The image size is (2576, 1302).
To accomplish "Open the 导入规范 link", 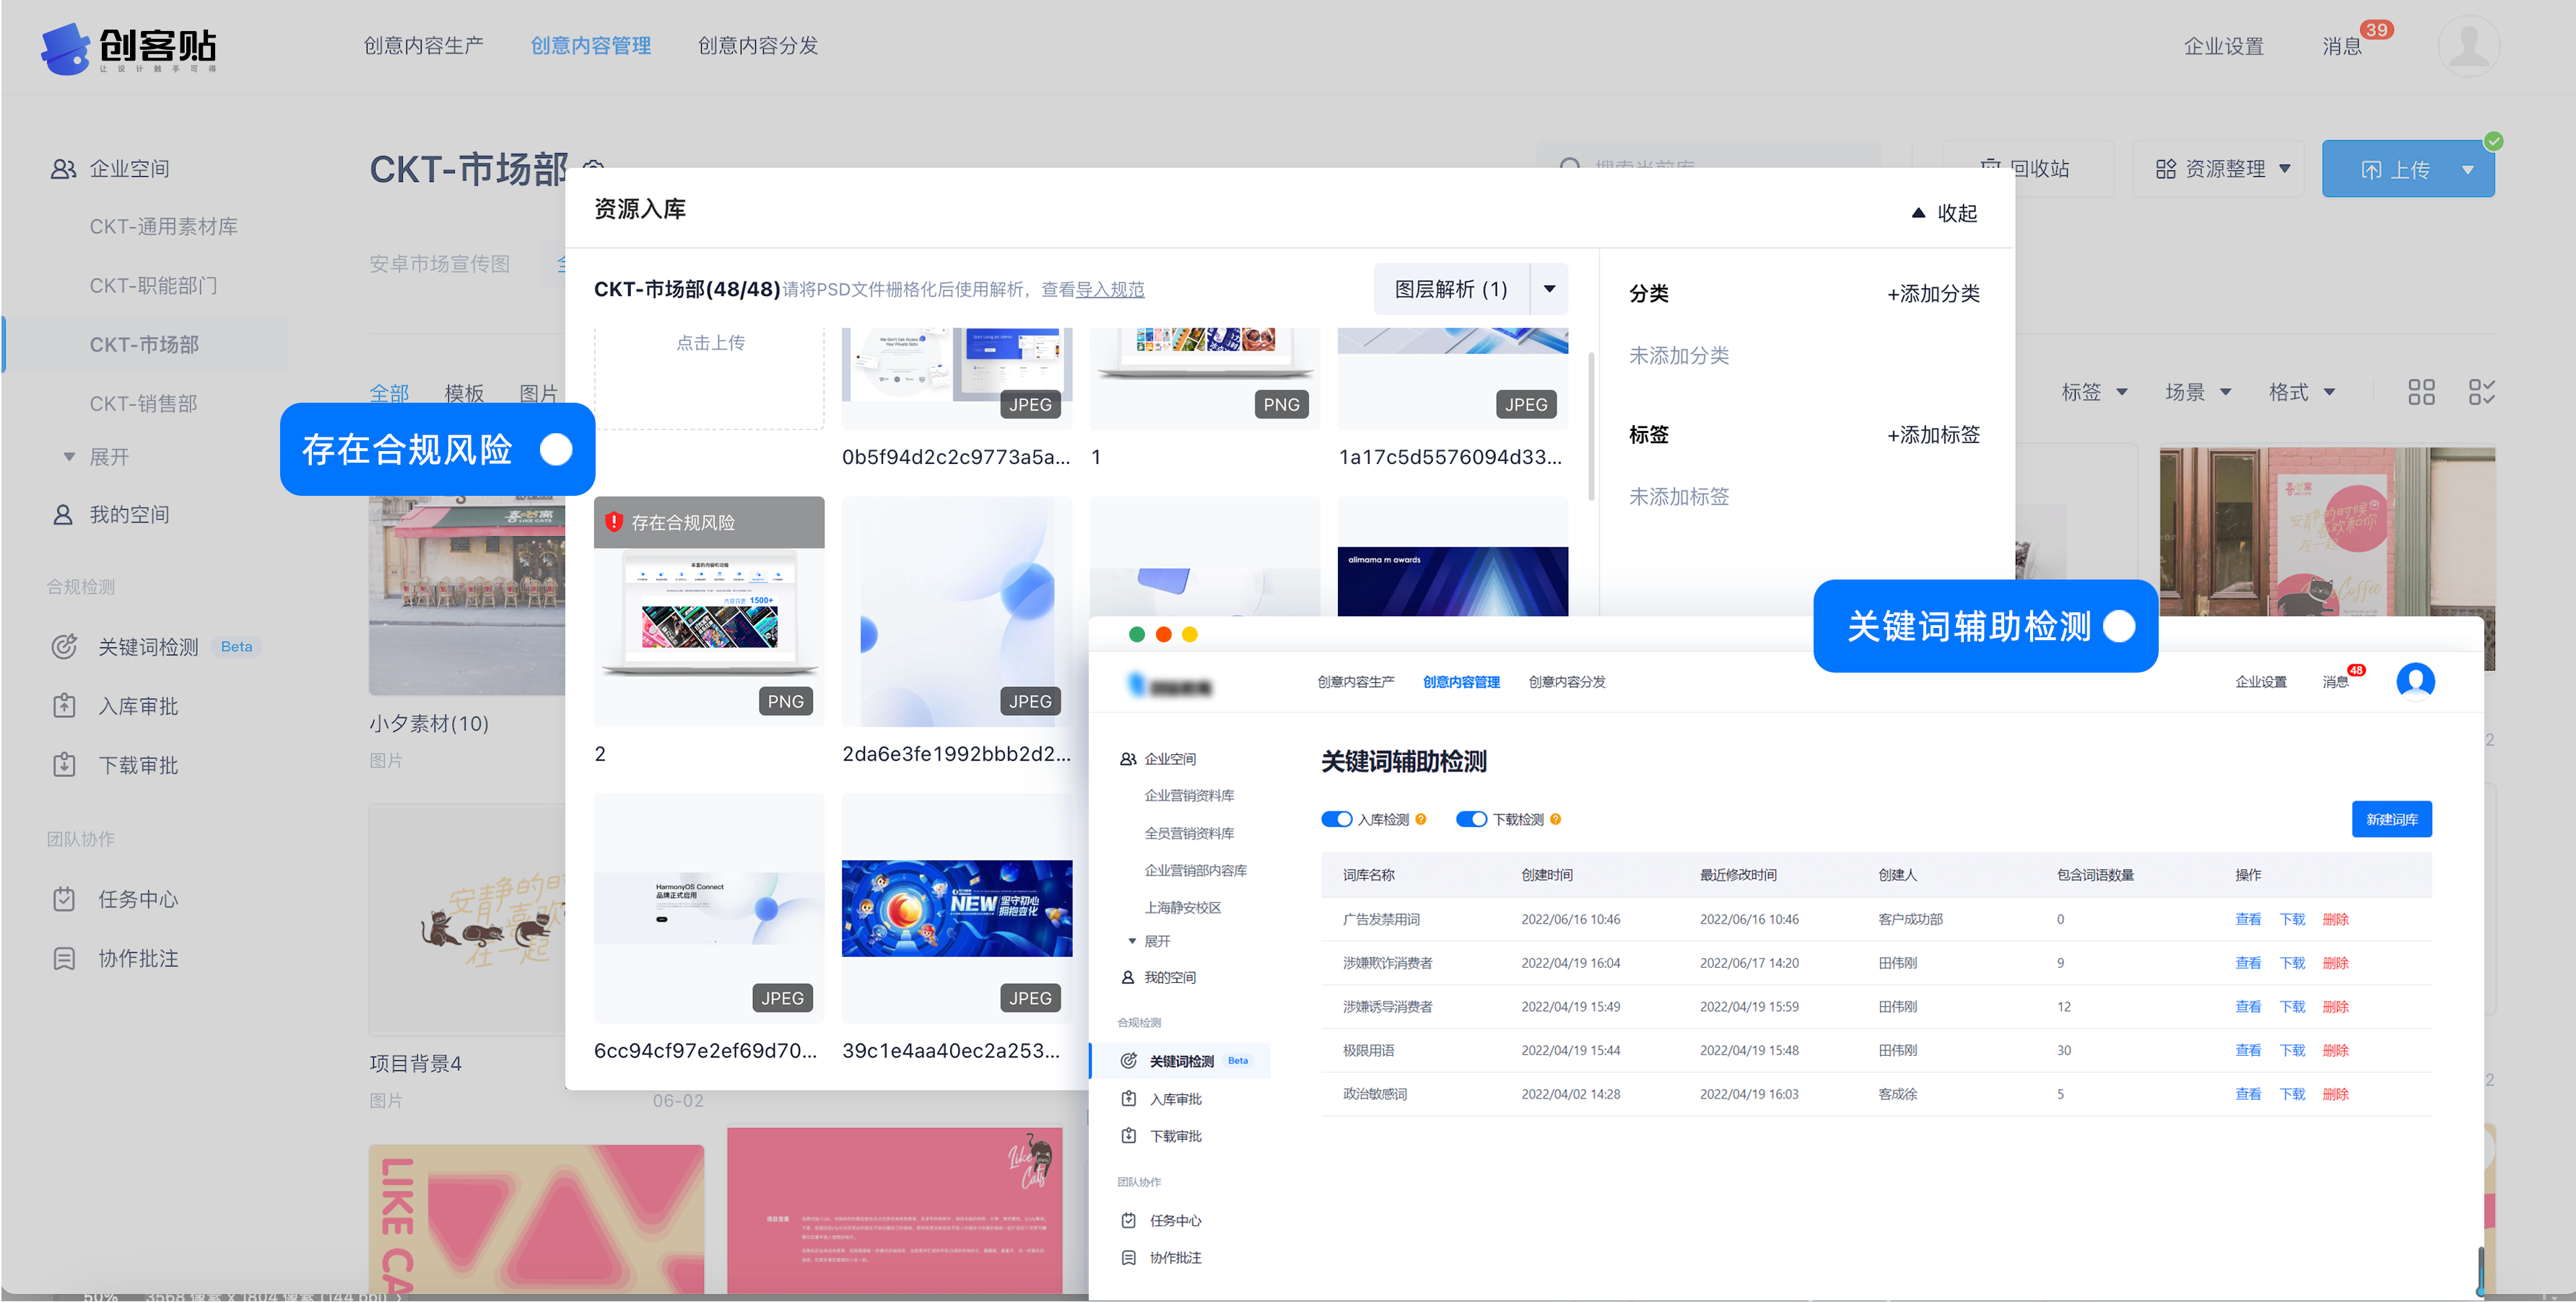I will [x=1110, y=289].
